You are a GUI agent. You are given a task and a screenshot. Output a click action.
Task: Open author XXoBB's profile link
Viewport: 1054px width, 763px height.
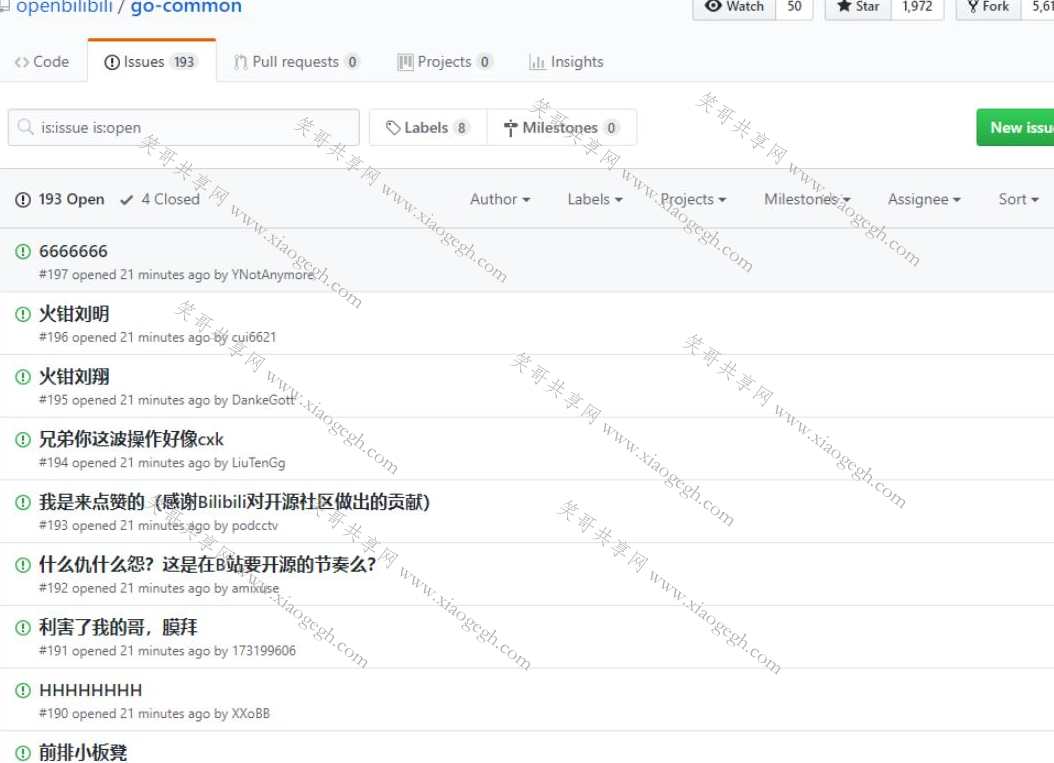[251, 714]
